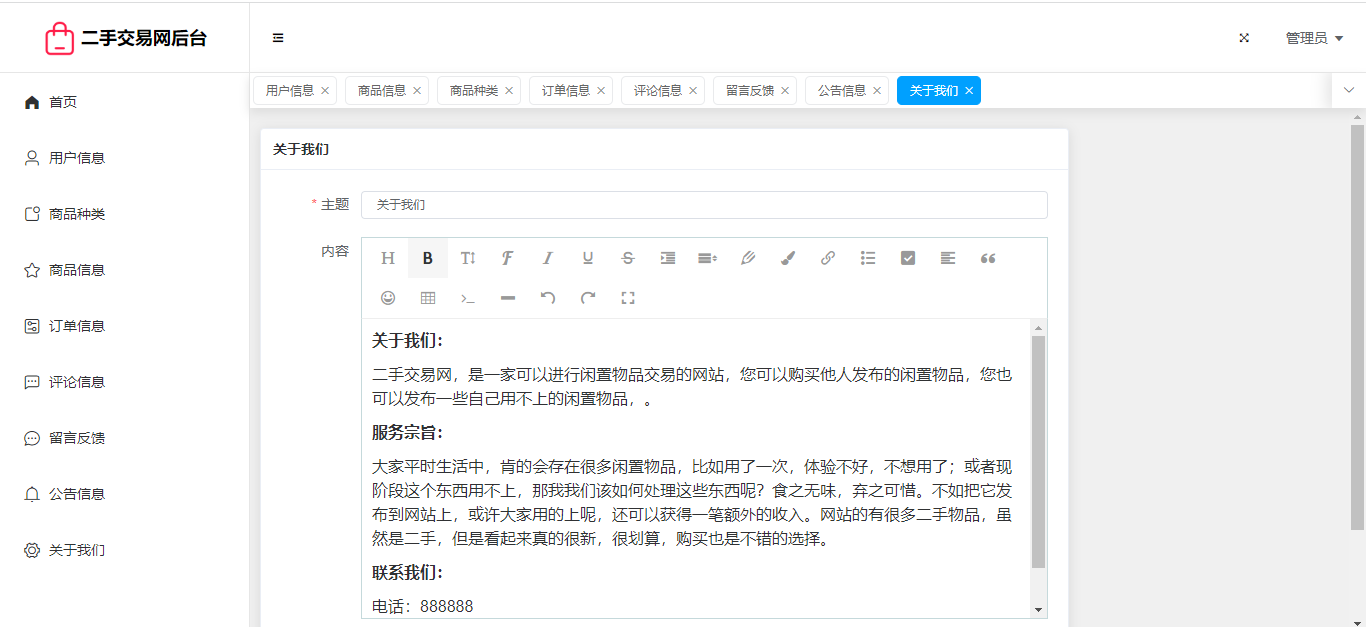Viewport: 1366px width, 627px height.
Task: Expand the tab list chevron
Action: [x=1348, y=90]
